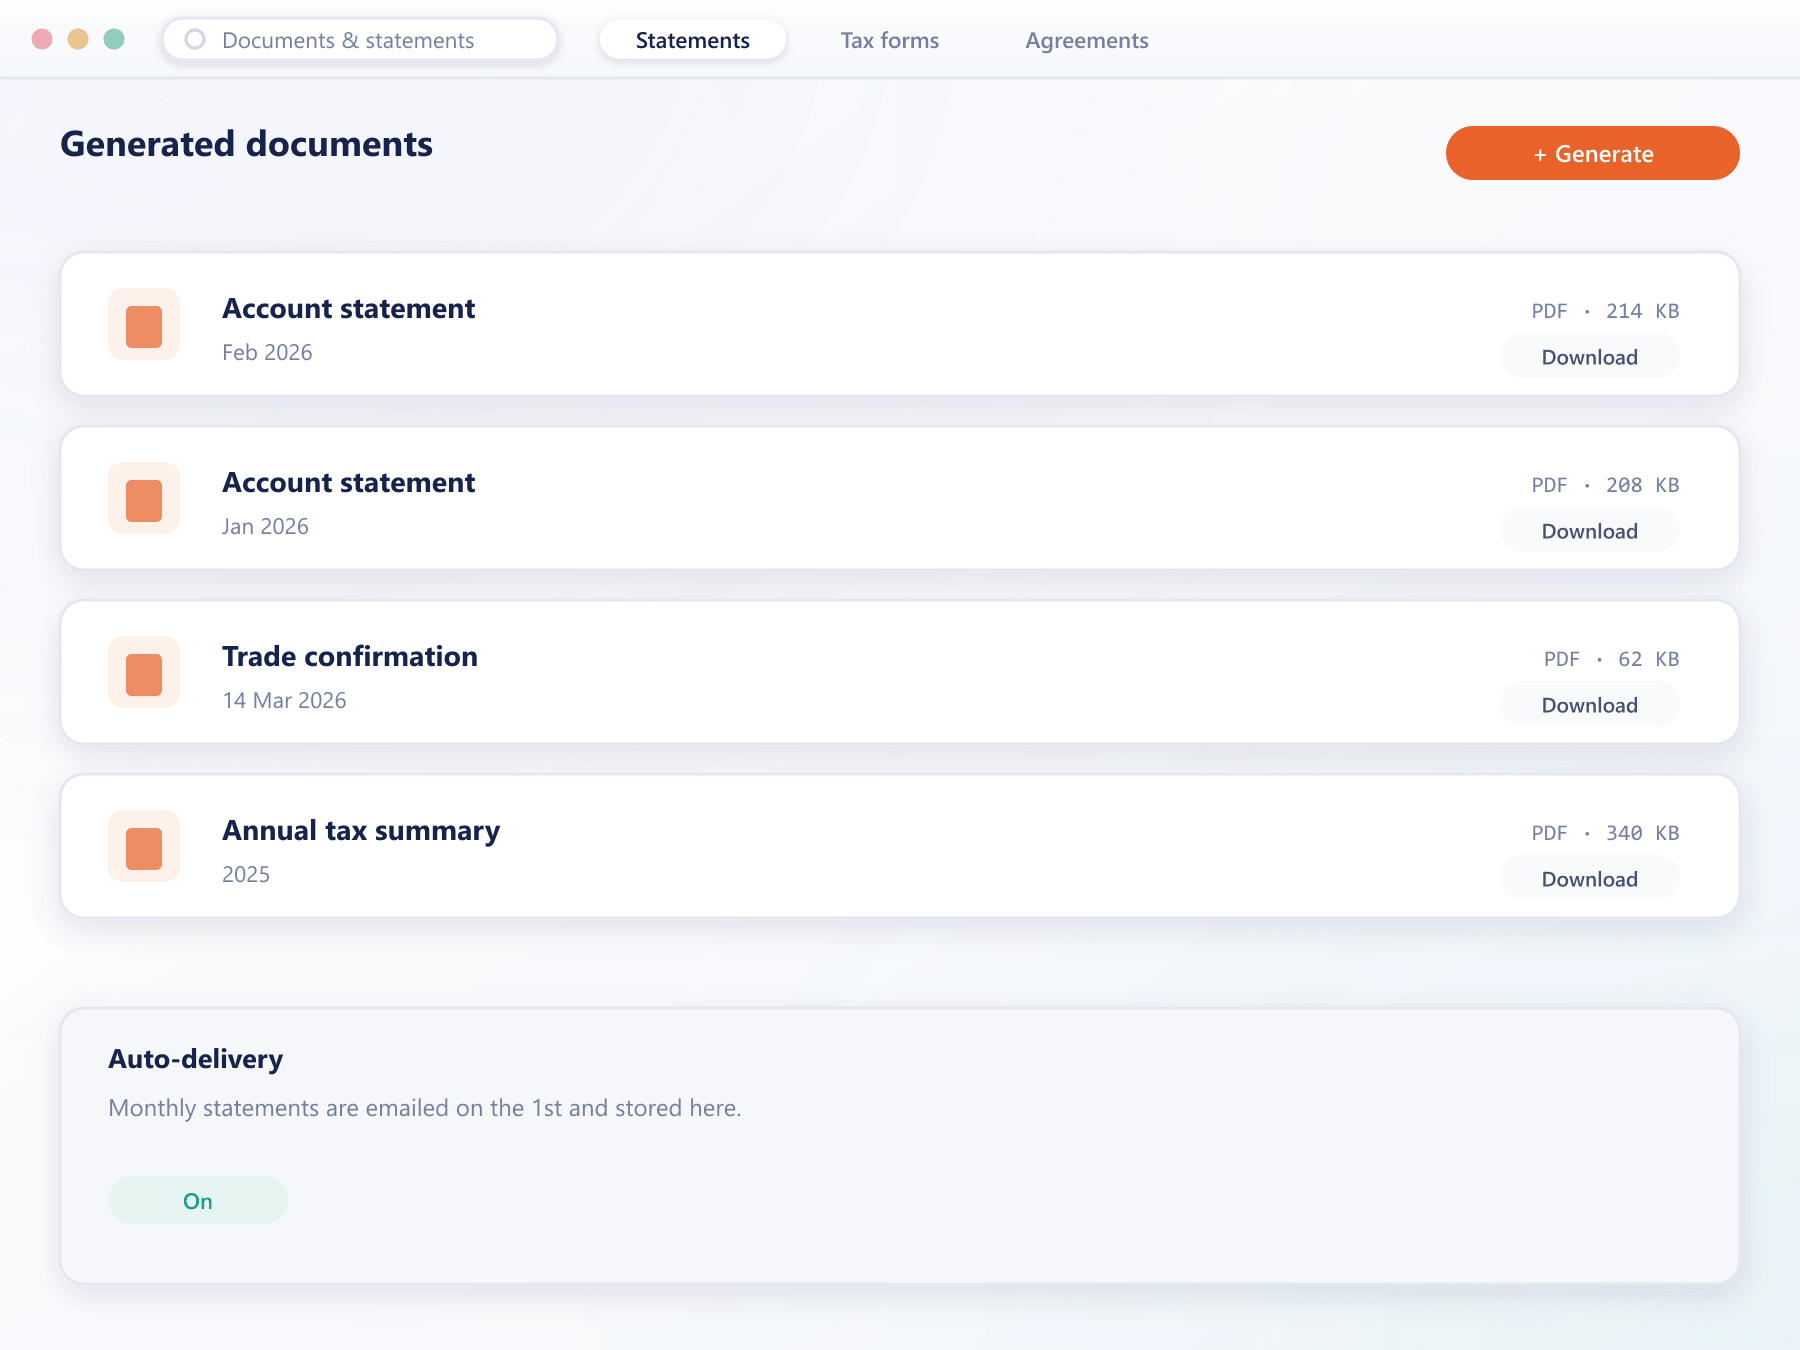This screenshot has height=1350, width=1800.
Task: Click the Trade confirmation document icon
Action: (144, 673)
